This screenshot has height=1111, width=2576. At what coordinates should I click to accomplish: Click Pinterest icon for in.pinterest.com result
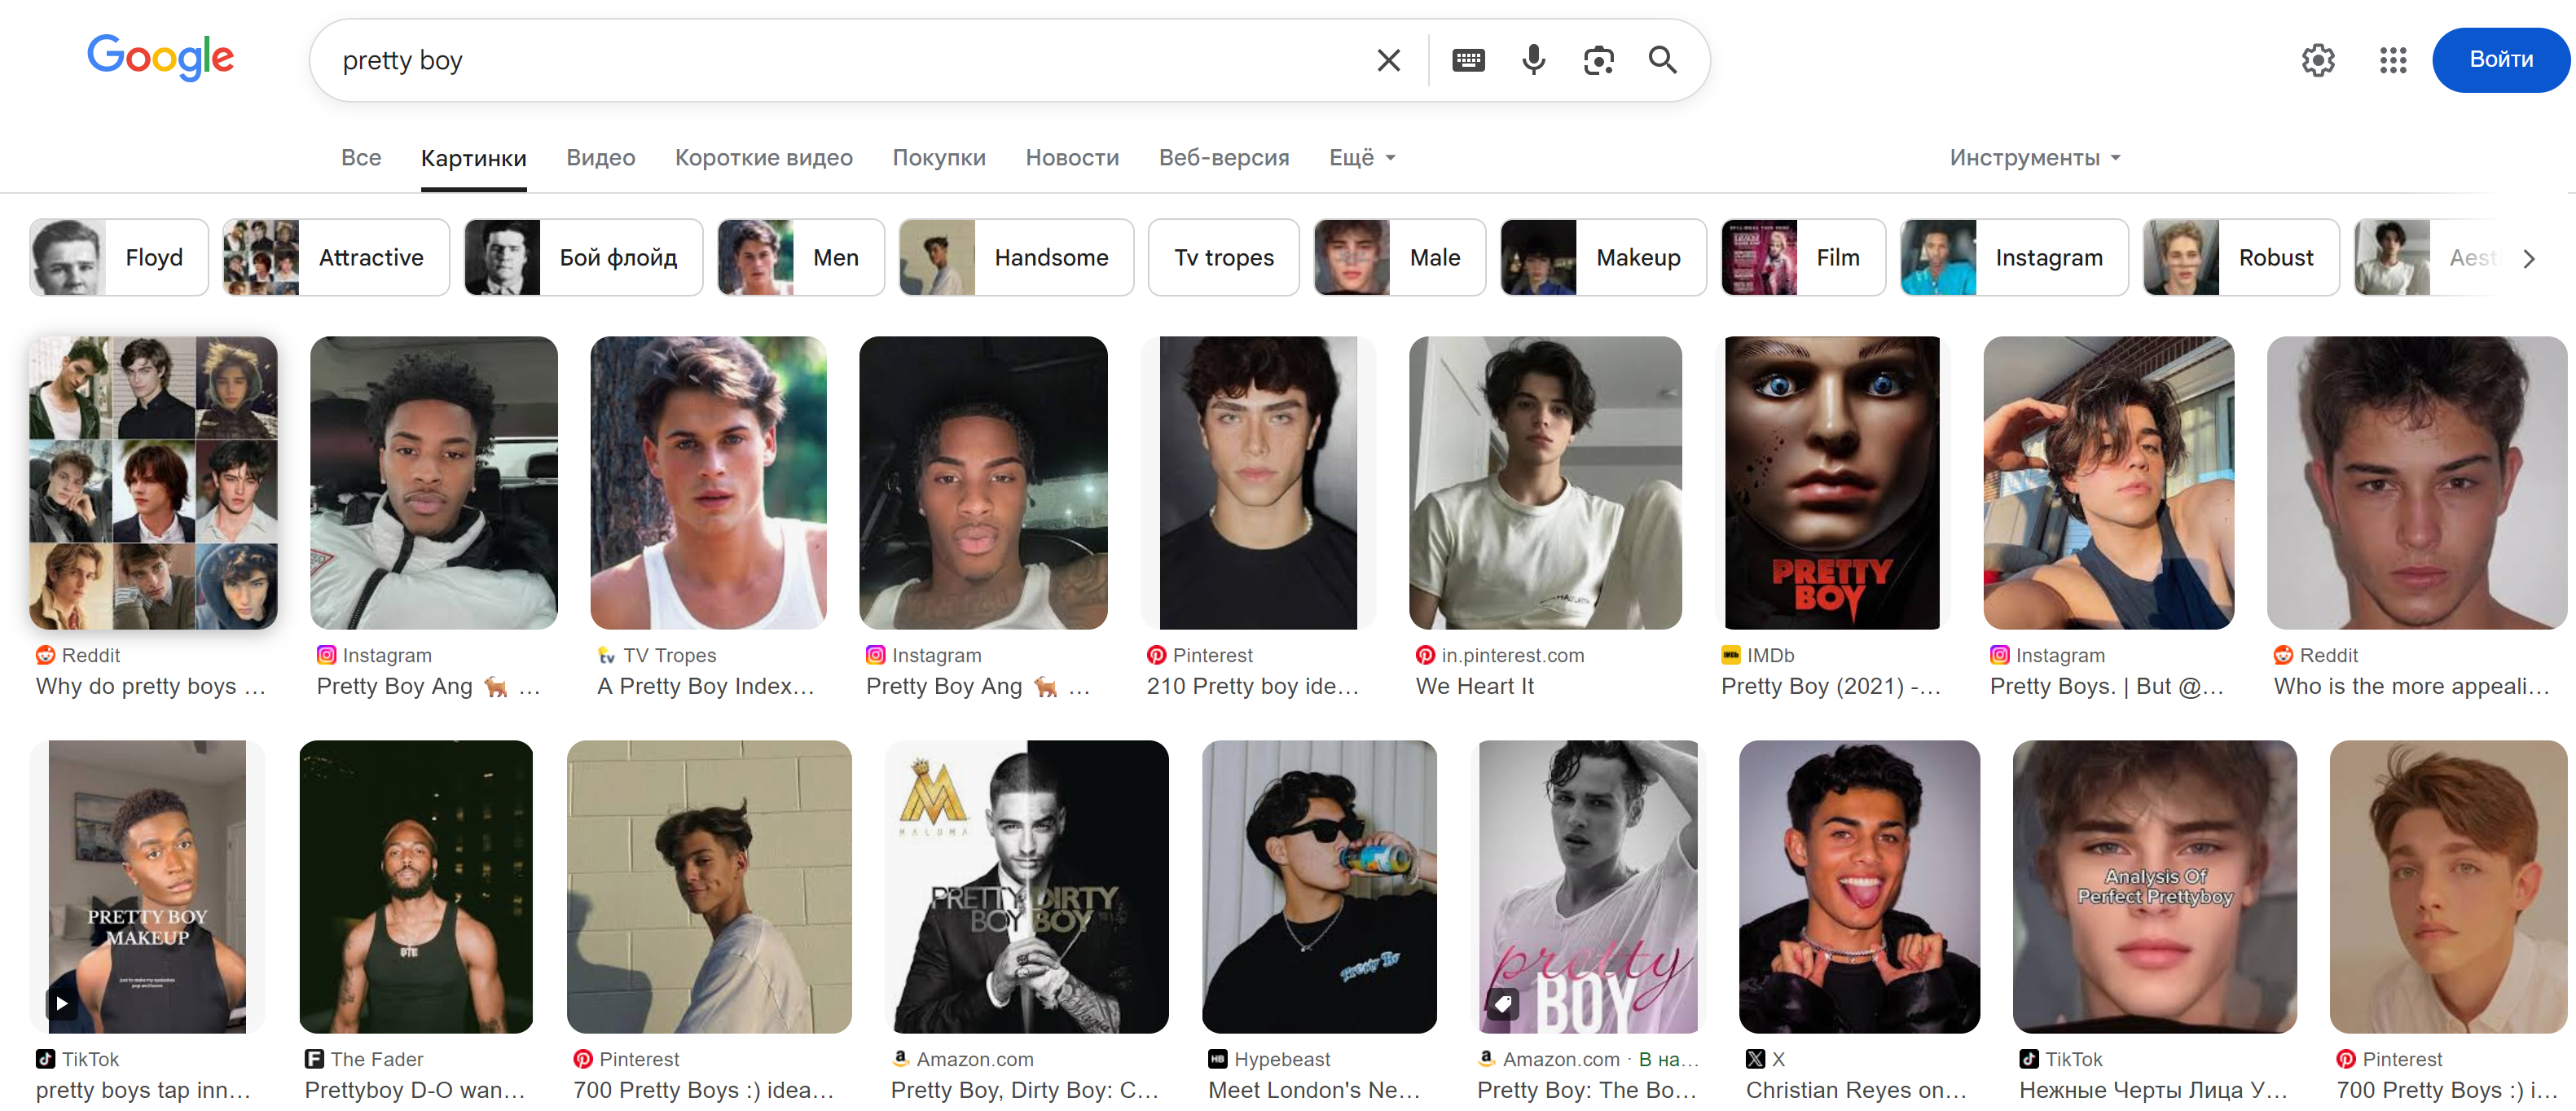coord(1425,655)
